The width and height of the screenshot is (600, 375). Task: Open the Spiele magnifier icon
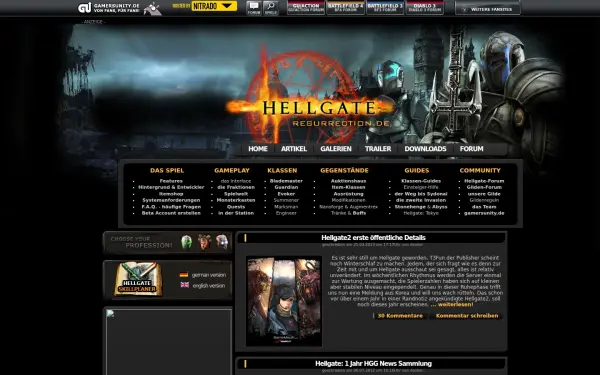(x=271, y=8)
